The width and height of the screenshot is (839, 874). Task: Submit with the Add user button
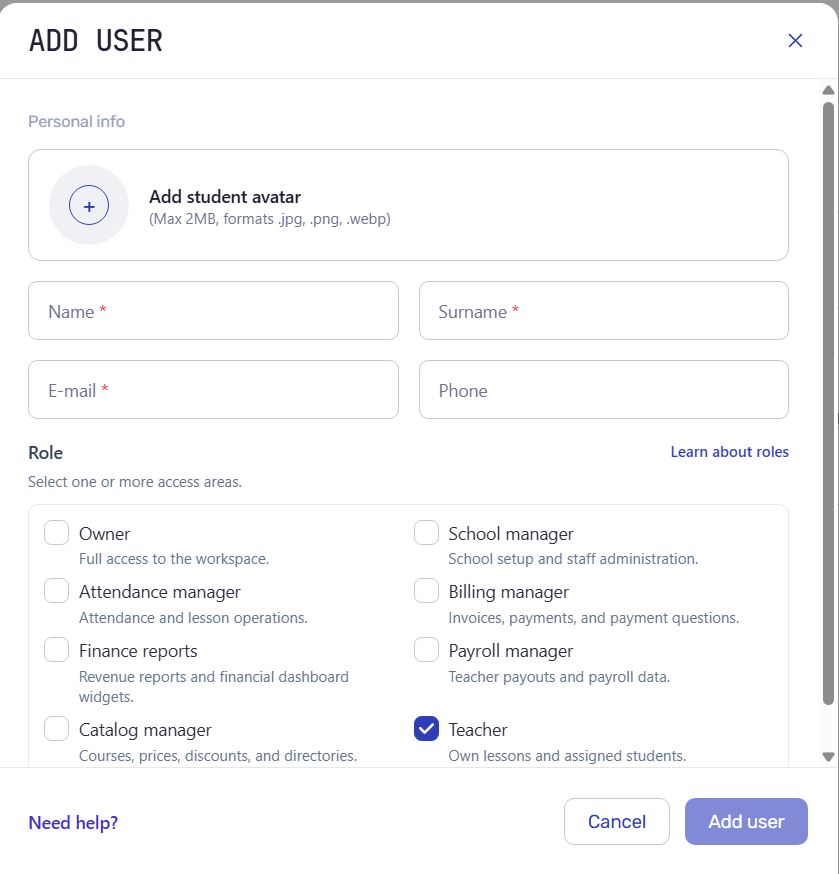click(746, 822)
